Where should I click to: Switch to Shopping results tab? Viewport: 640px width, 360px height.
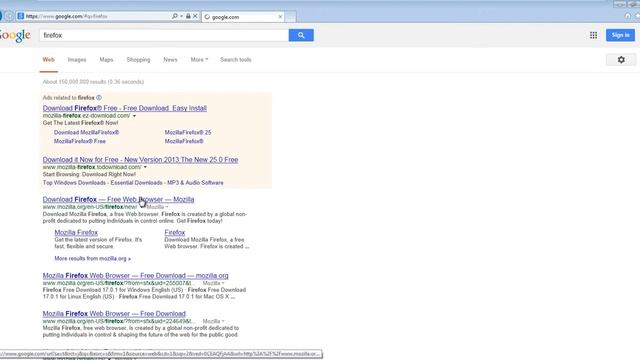(x=138, y=60)
